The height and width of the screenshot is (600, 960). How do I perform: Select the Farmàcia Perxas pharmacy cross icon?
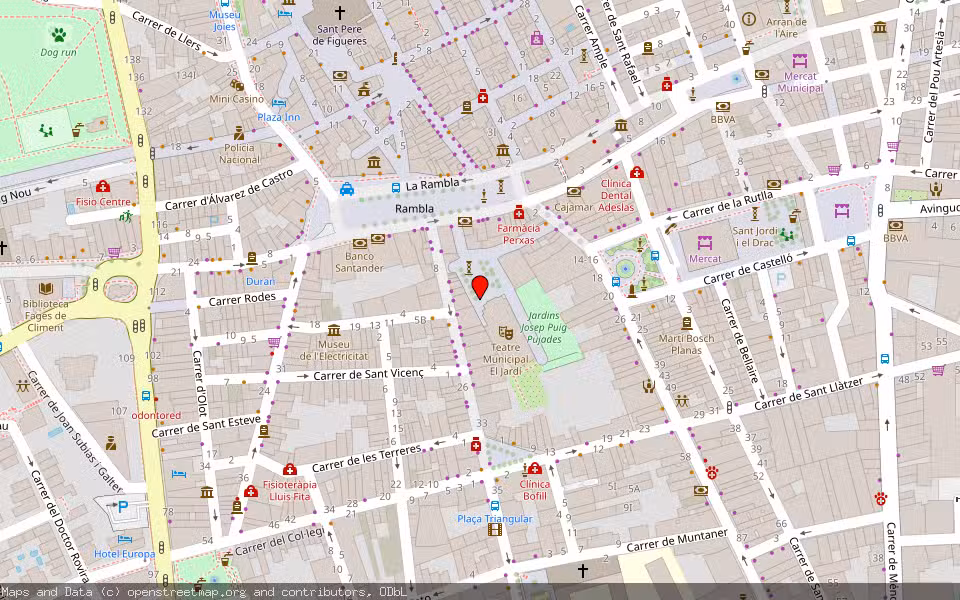coord(521,212)
